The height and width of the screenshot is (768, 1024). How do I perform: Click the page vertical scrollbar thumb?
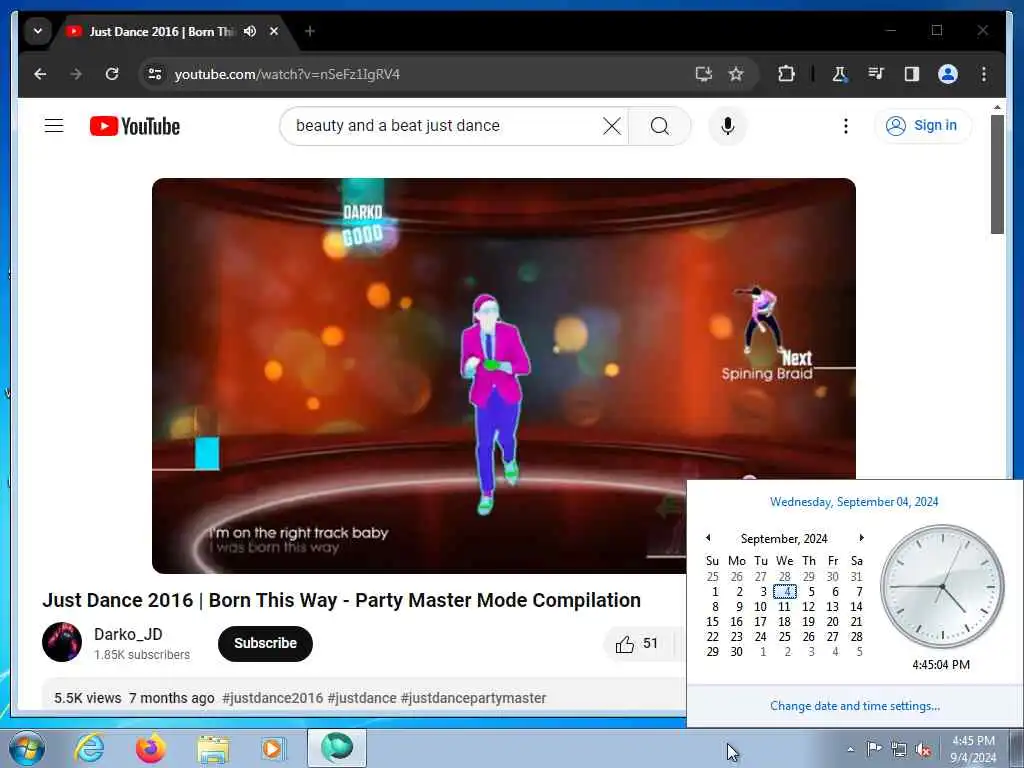[x=997, y=174]
